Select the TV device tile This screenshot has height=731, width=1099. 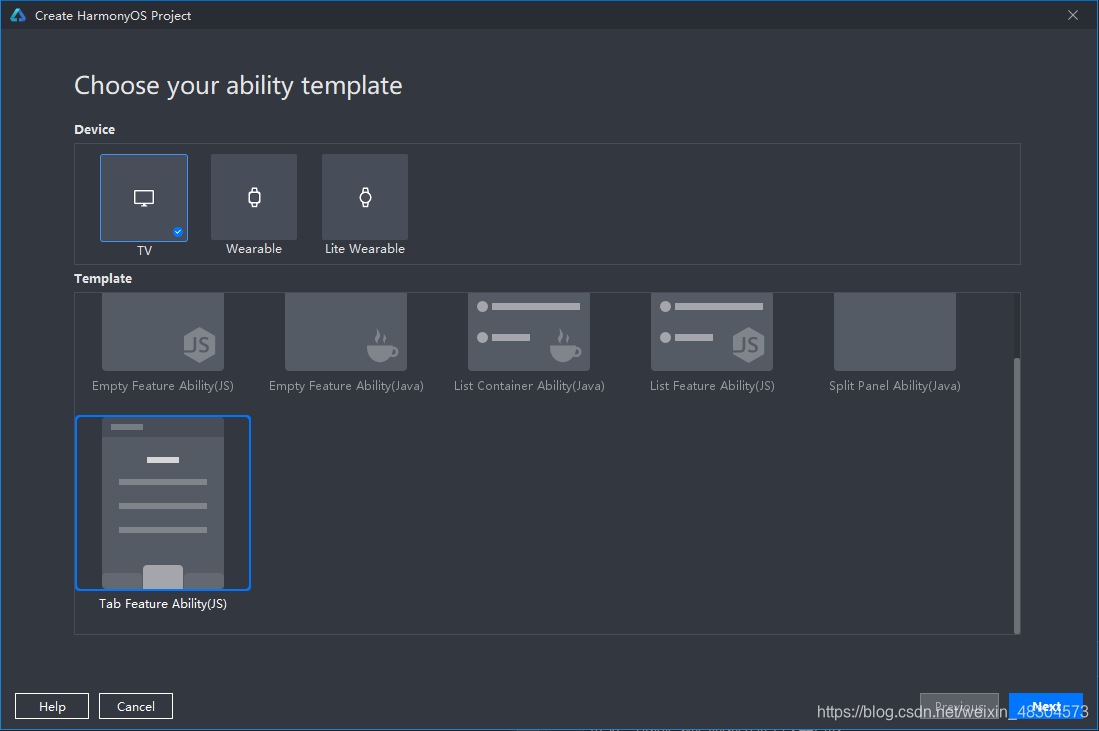[144, 198]
